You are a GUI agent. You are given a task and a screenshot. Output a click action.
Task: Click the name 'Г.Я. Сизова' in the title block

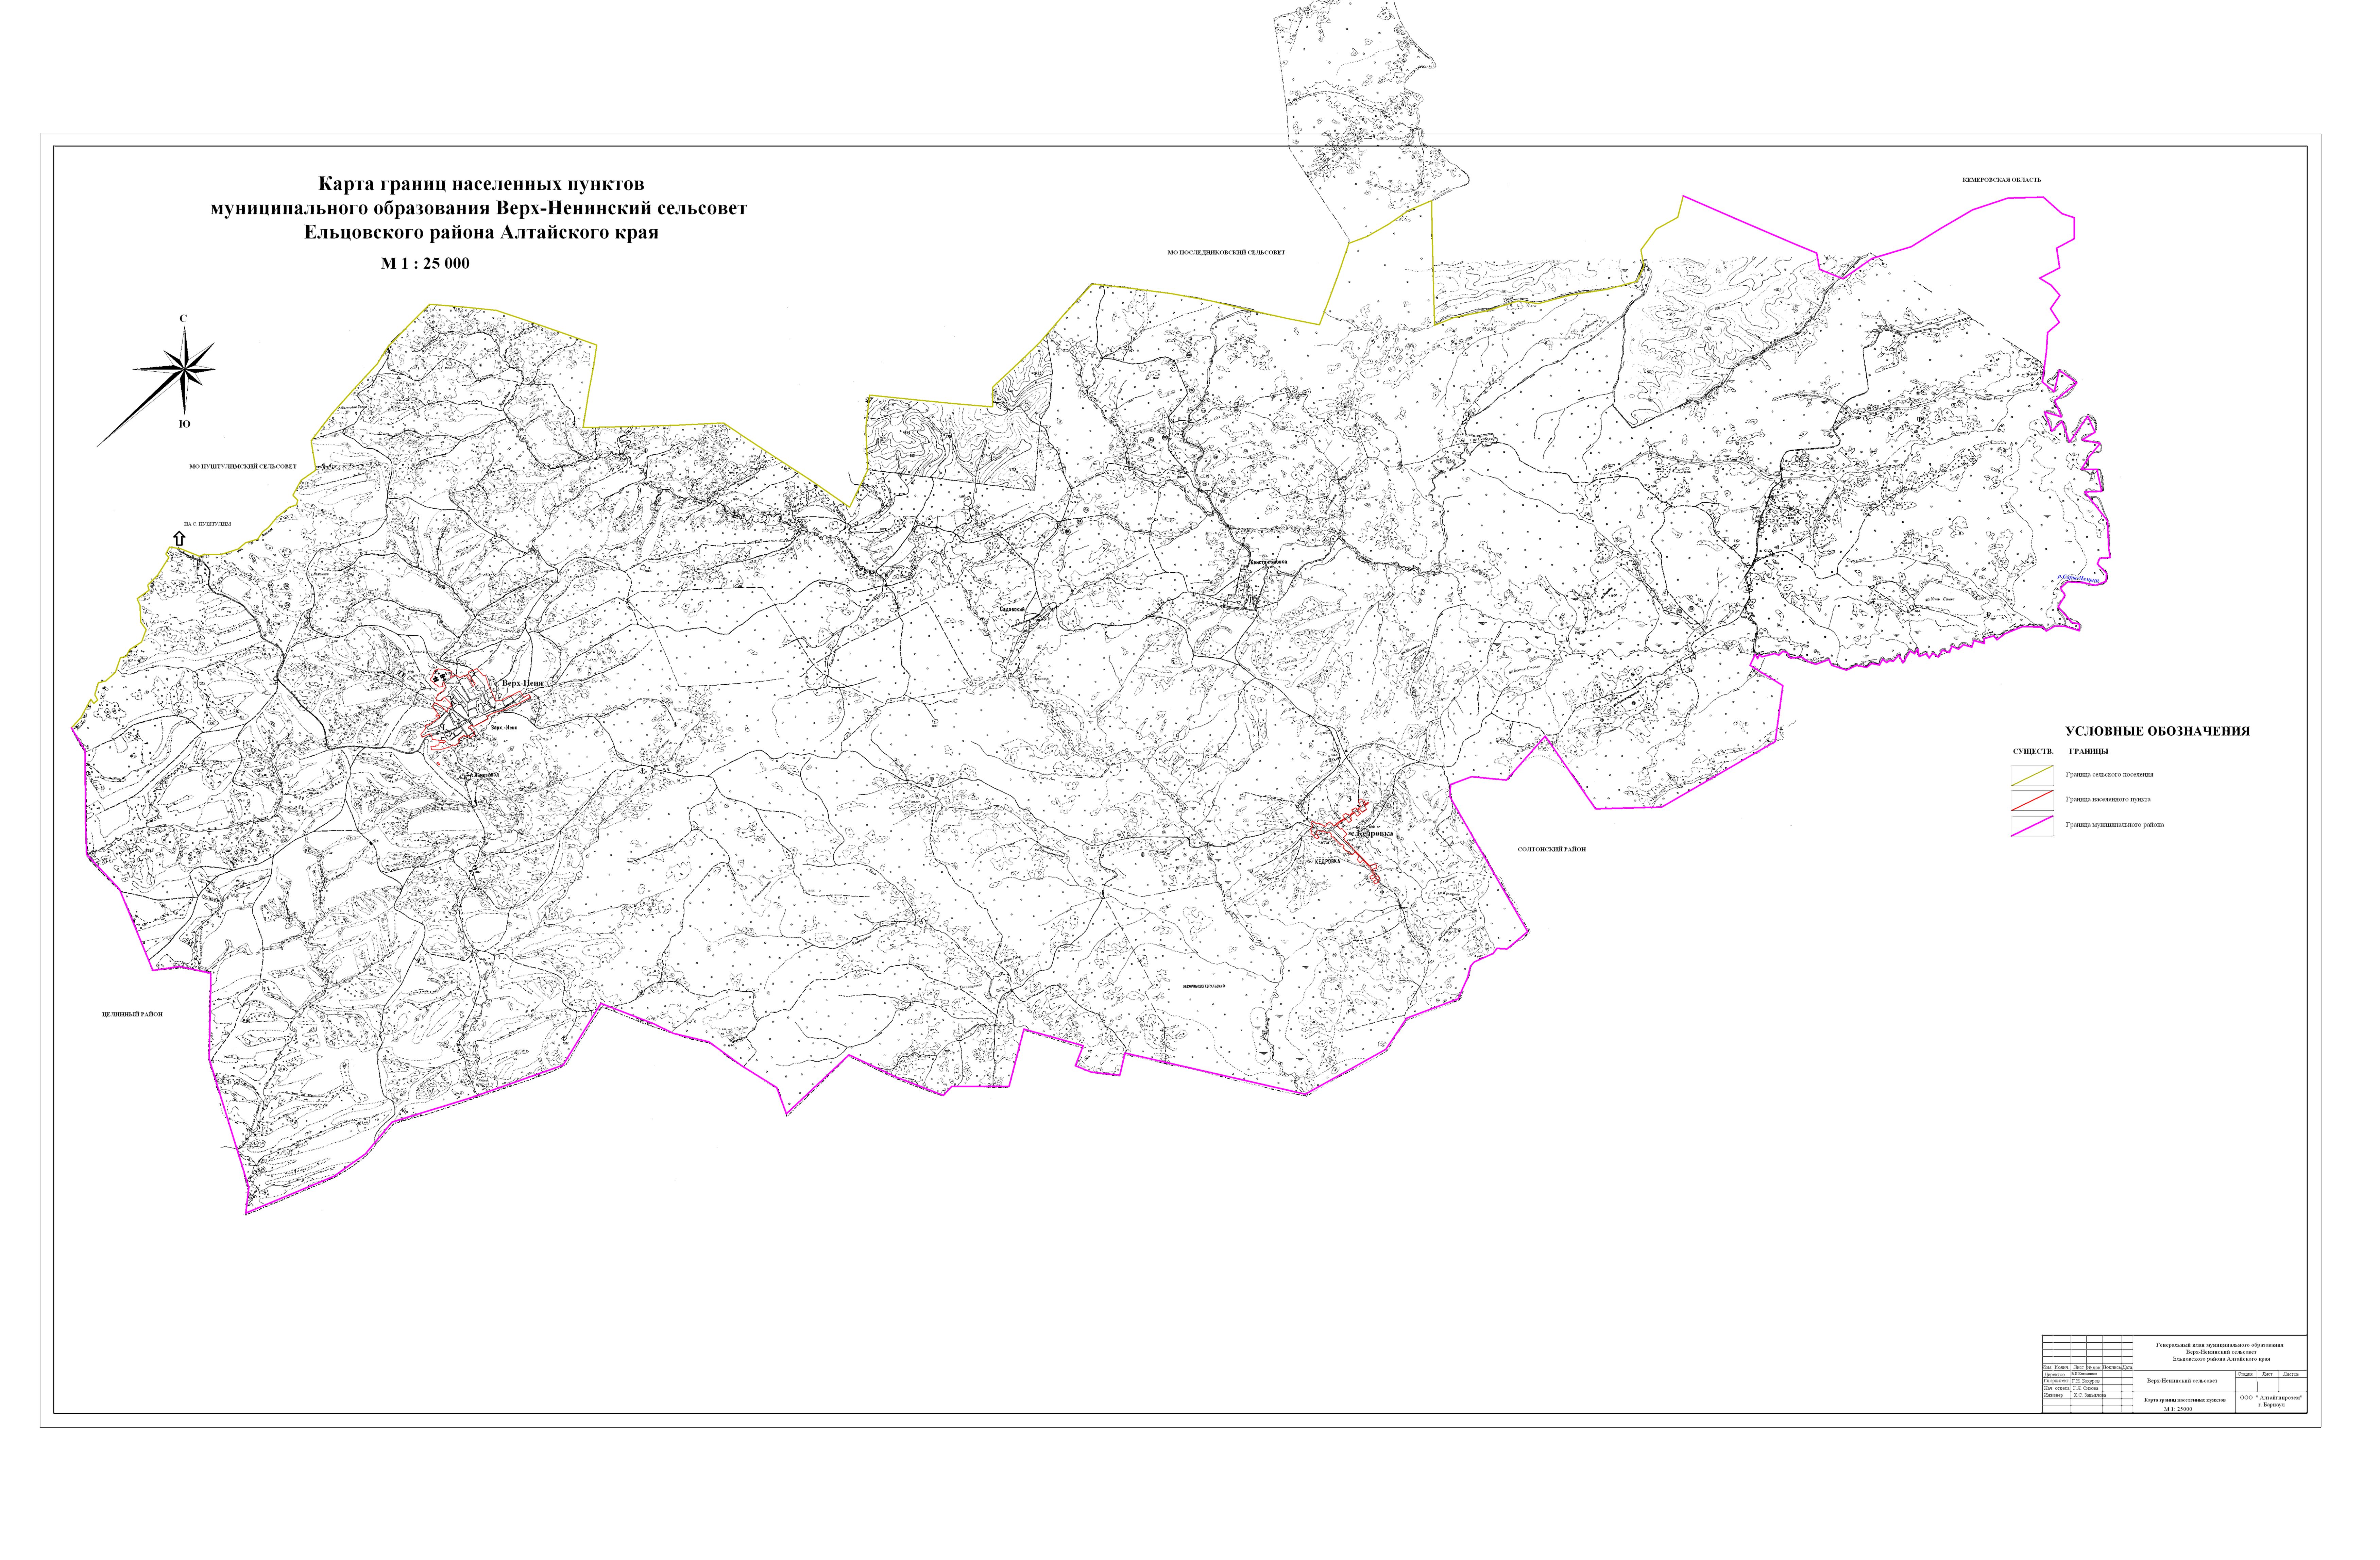point(2086,1388)
